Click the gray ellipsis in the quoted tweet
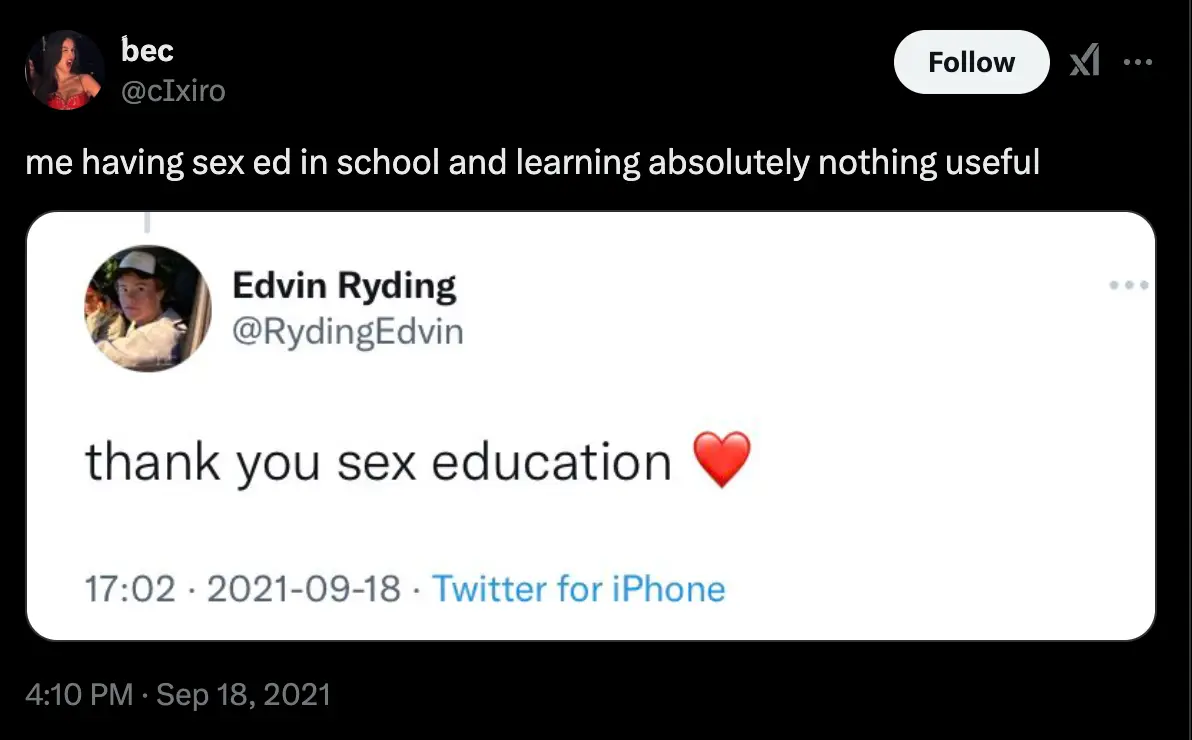 (1130, 285)
